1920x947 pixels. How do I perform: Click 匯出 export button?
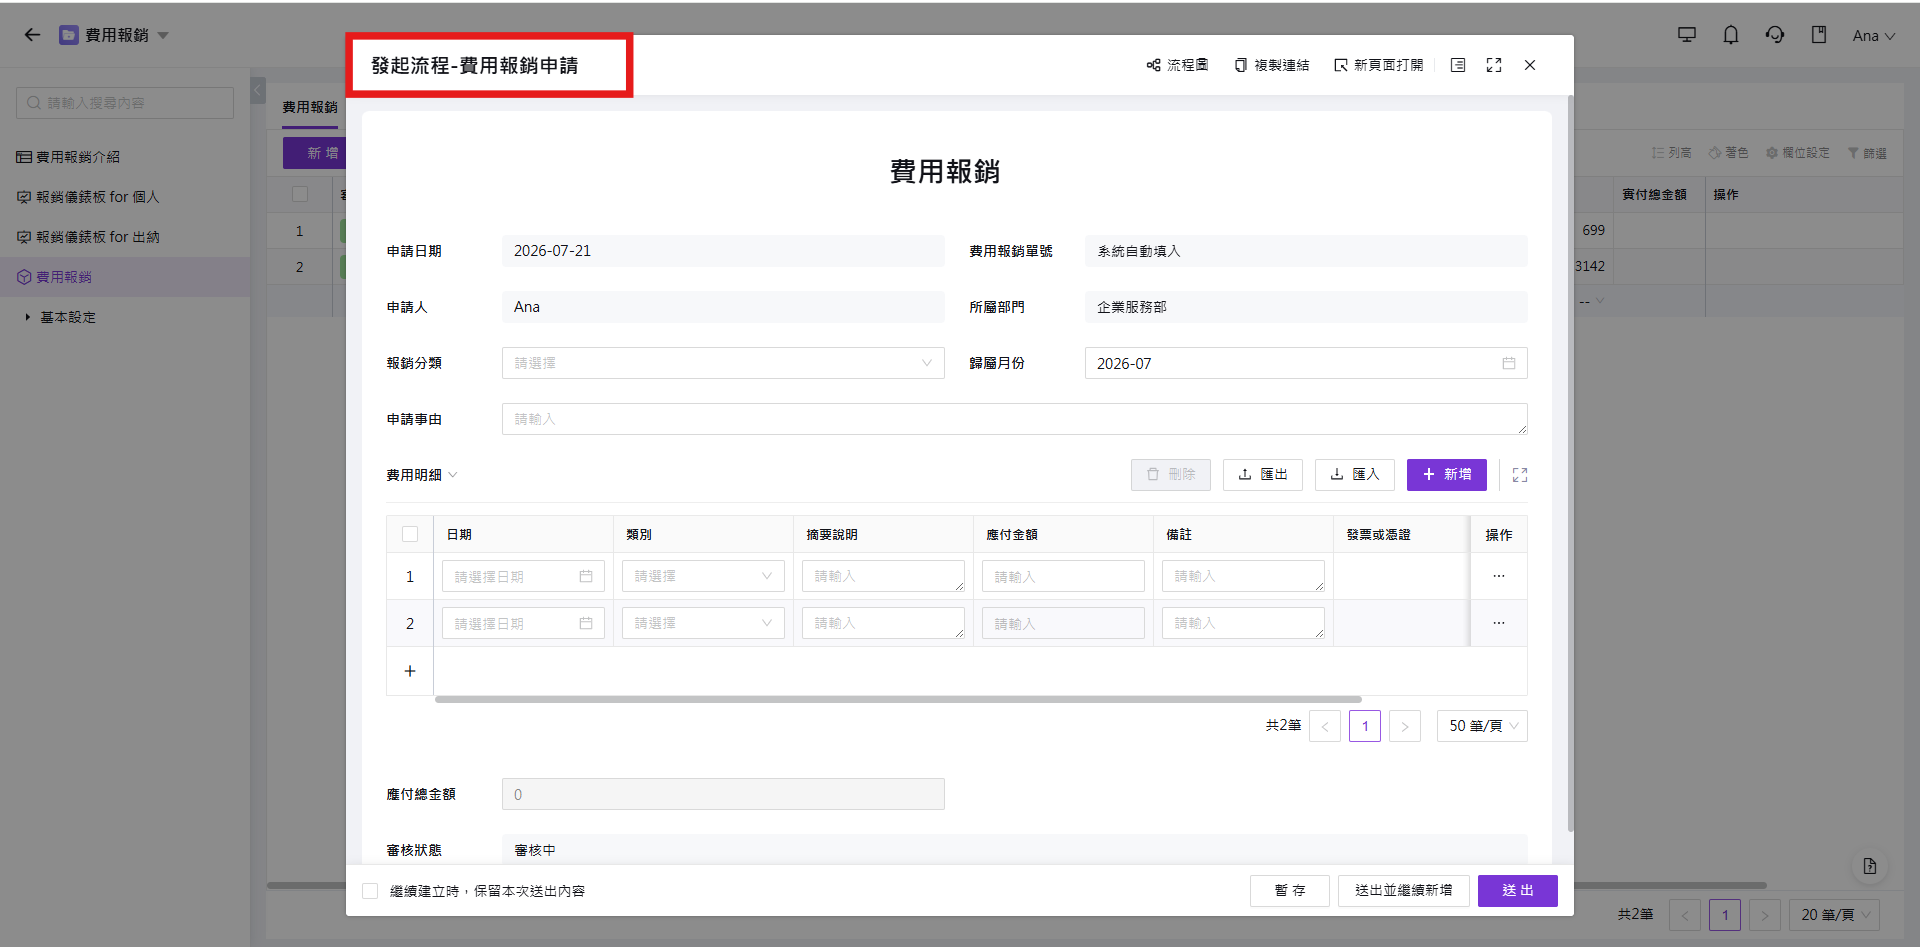coord(1263,475)
